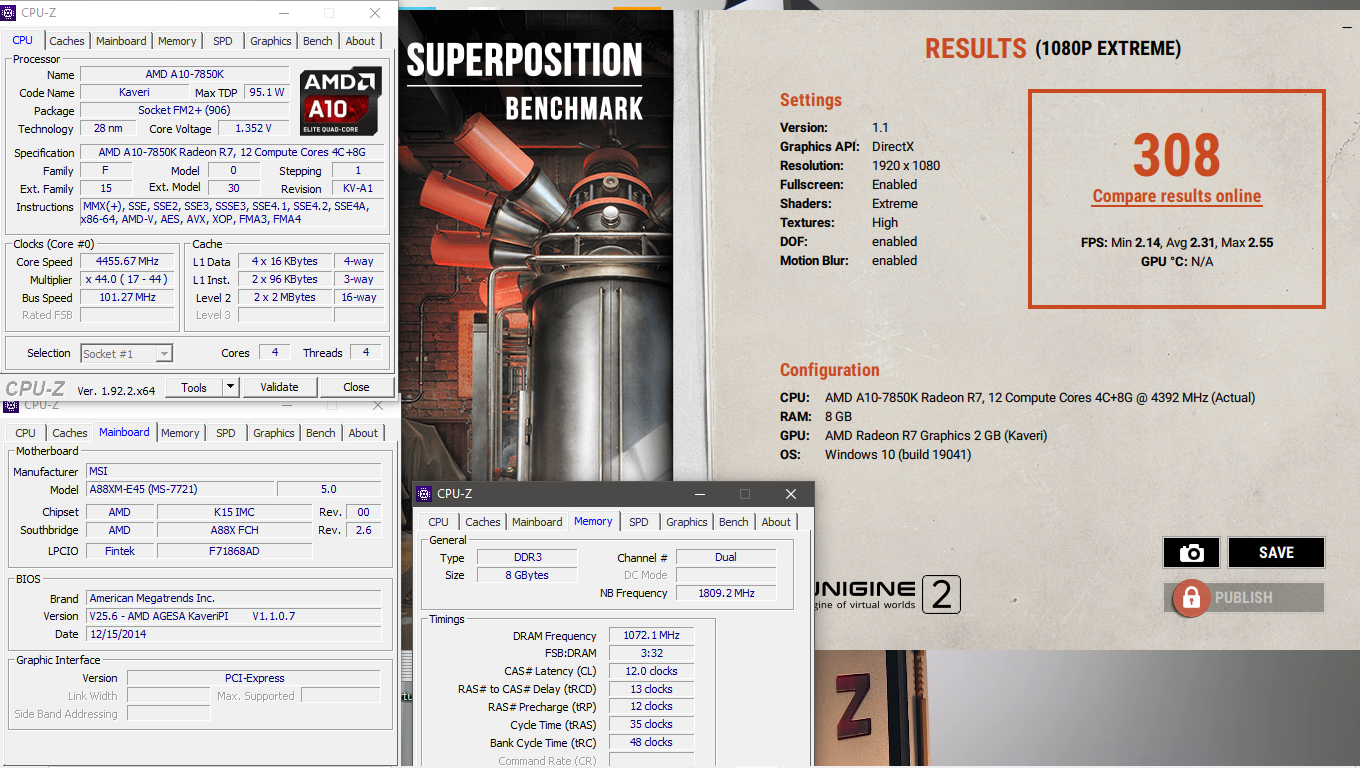Select CPU tab in Mainboard CPU-Z window

point(26,433)
